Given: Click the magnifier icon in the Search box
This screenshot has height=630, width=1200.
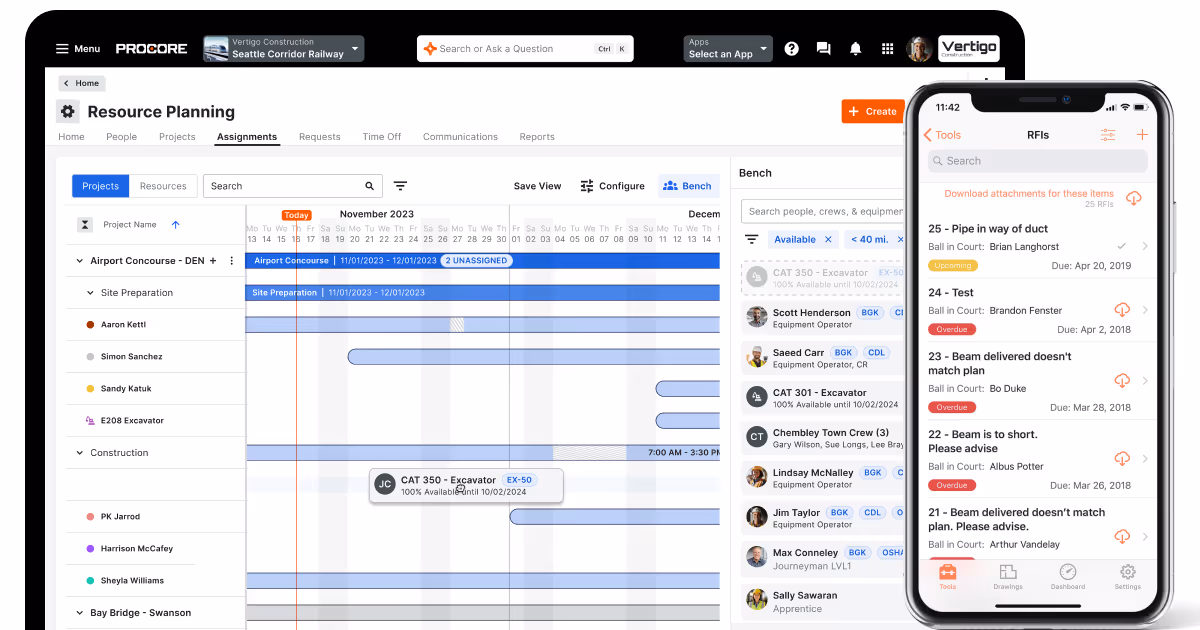Looking at the screenshot, I should tap(369, 186).
